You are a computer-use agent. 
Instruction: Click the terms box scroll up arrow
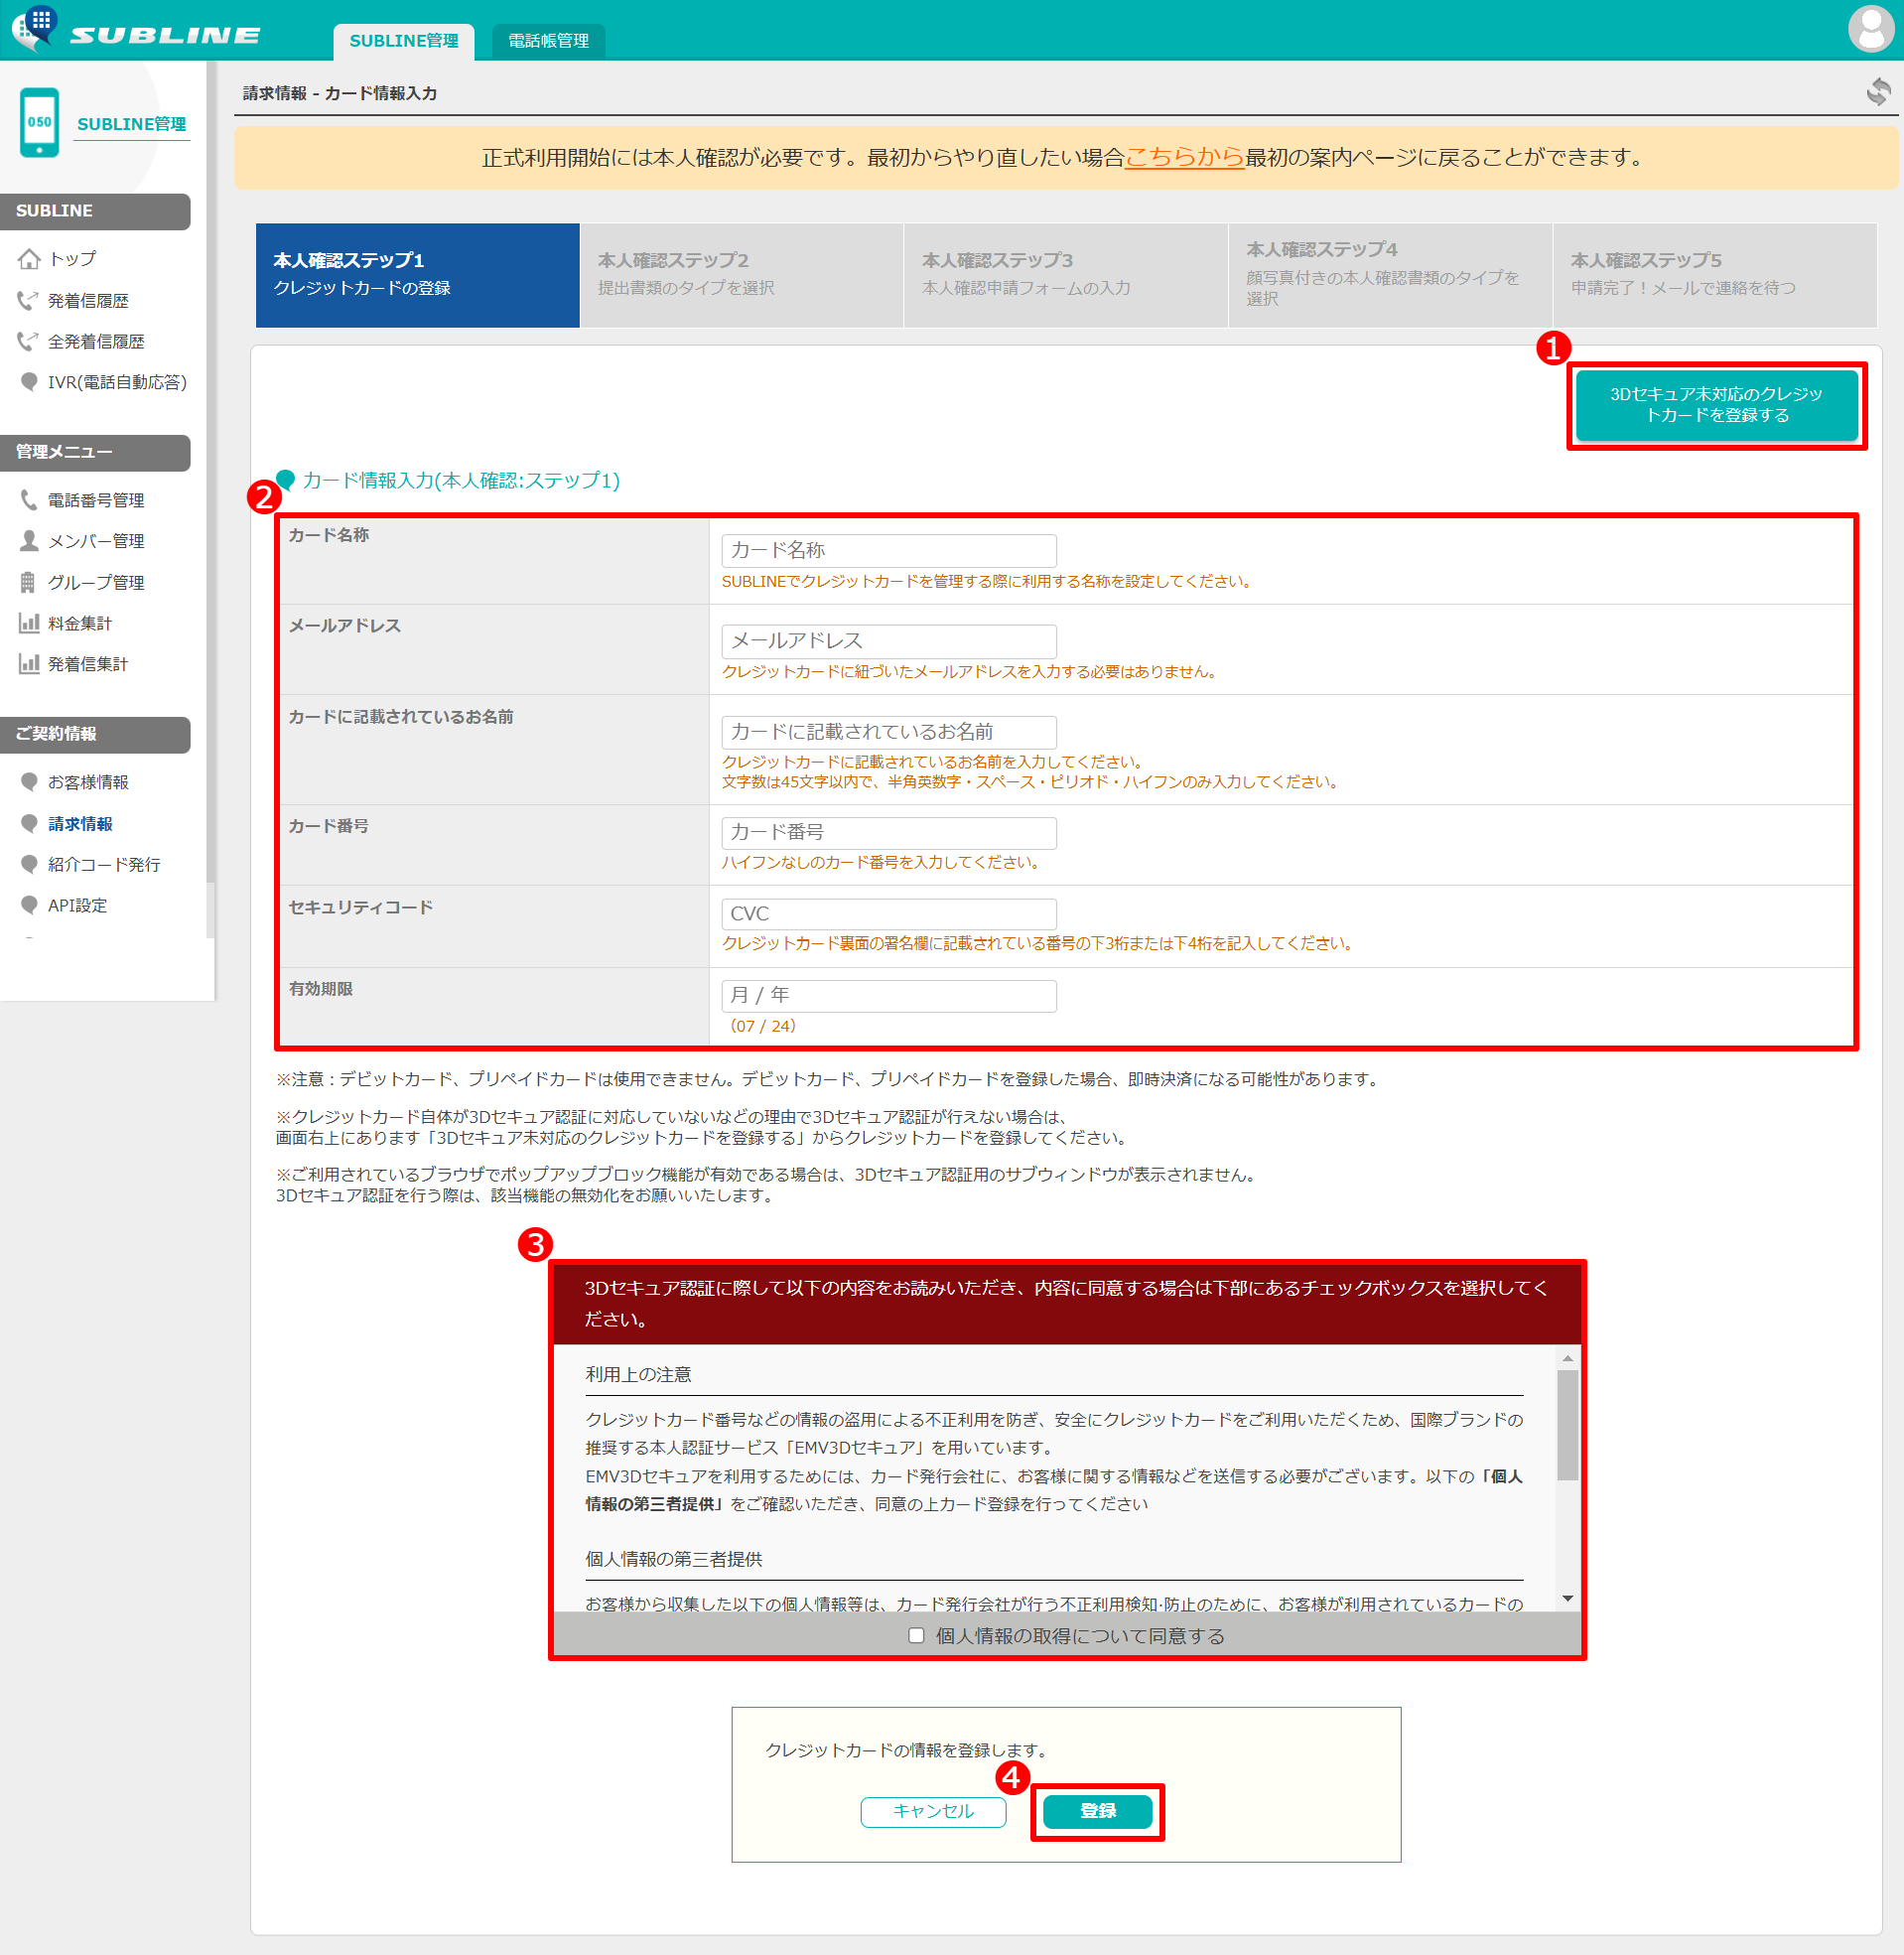tap(1567, 1357)
